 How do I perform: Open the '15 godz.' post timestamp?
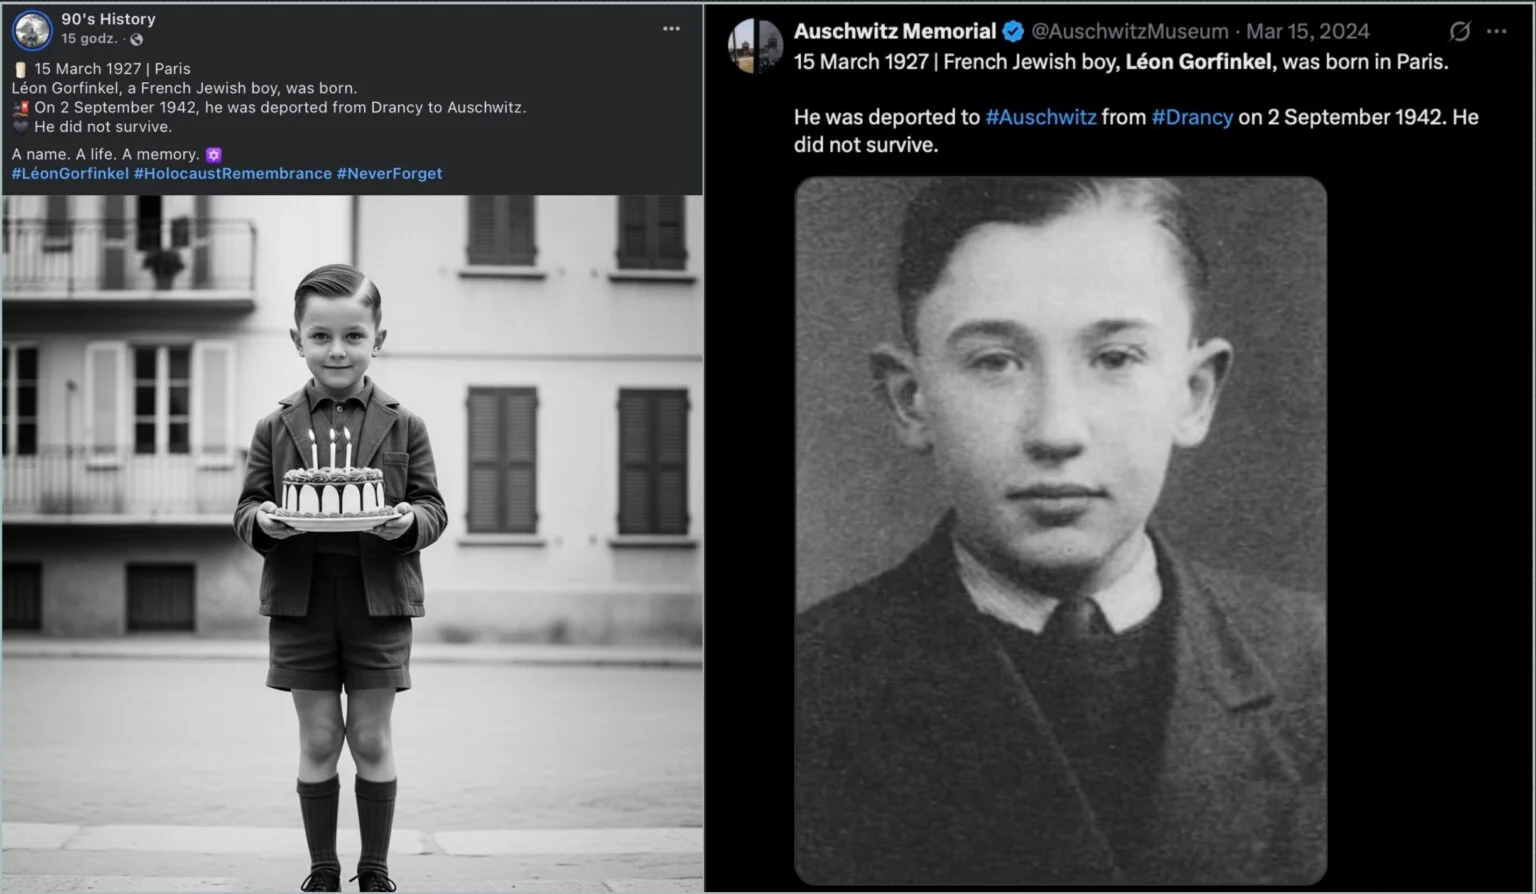click(x=88, y=39)
